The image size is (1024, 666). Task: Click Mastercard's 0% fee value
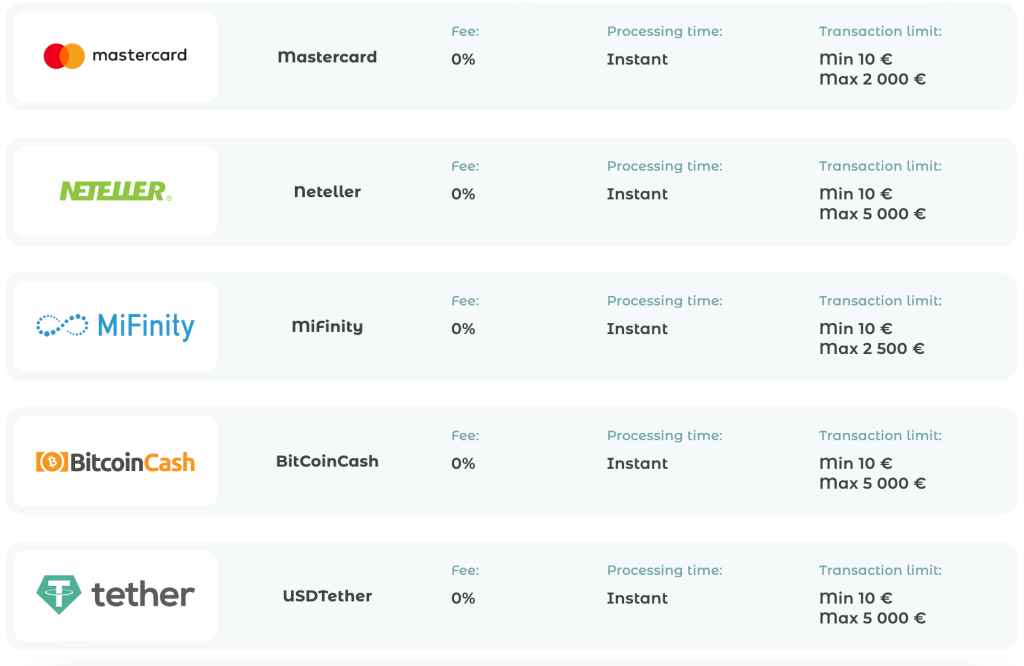click(x=463, y=59)
